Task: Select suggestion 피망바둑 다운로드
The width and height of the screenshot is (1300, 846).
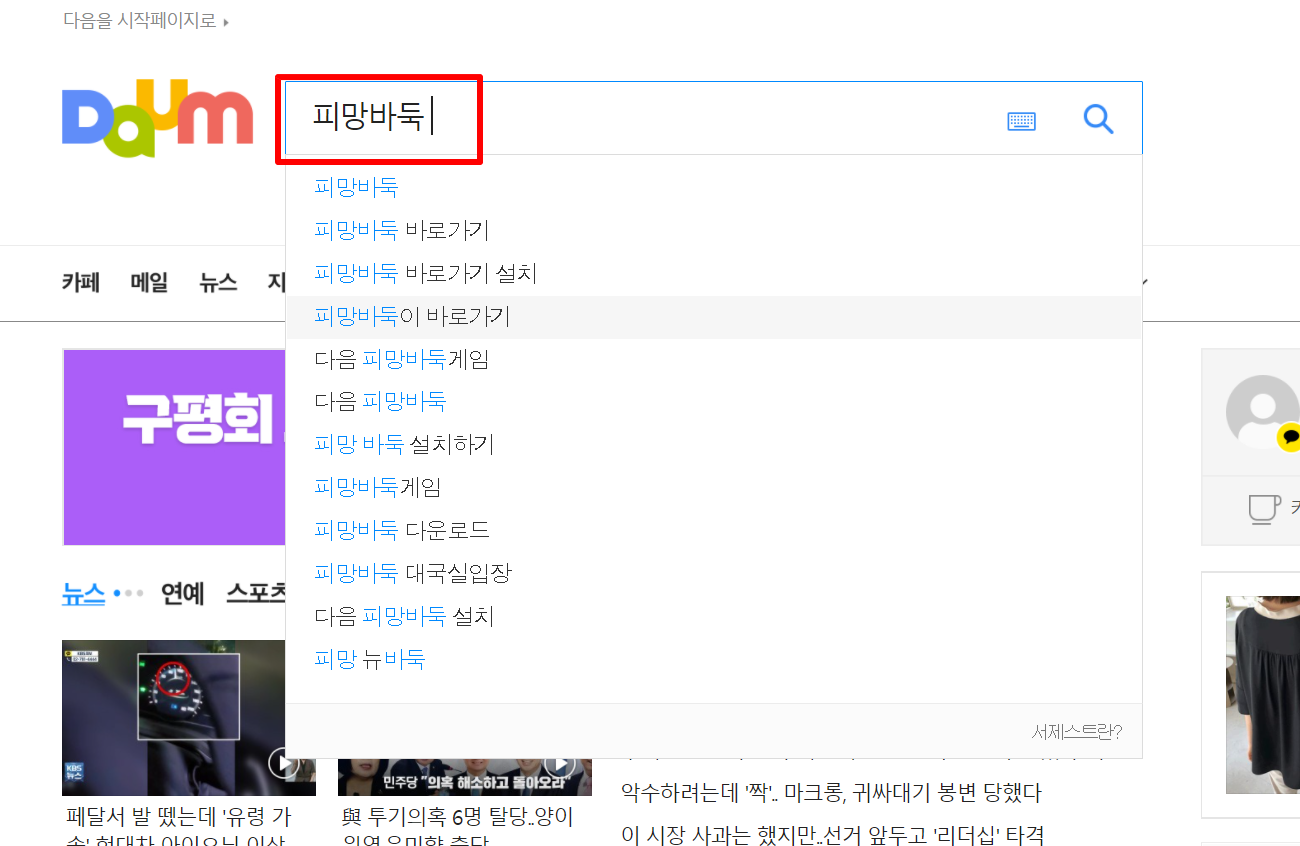Action: pyautogui.click(x=714, y=531)
